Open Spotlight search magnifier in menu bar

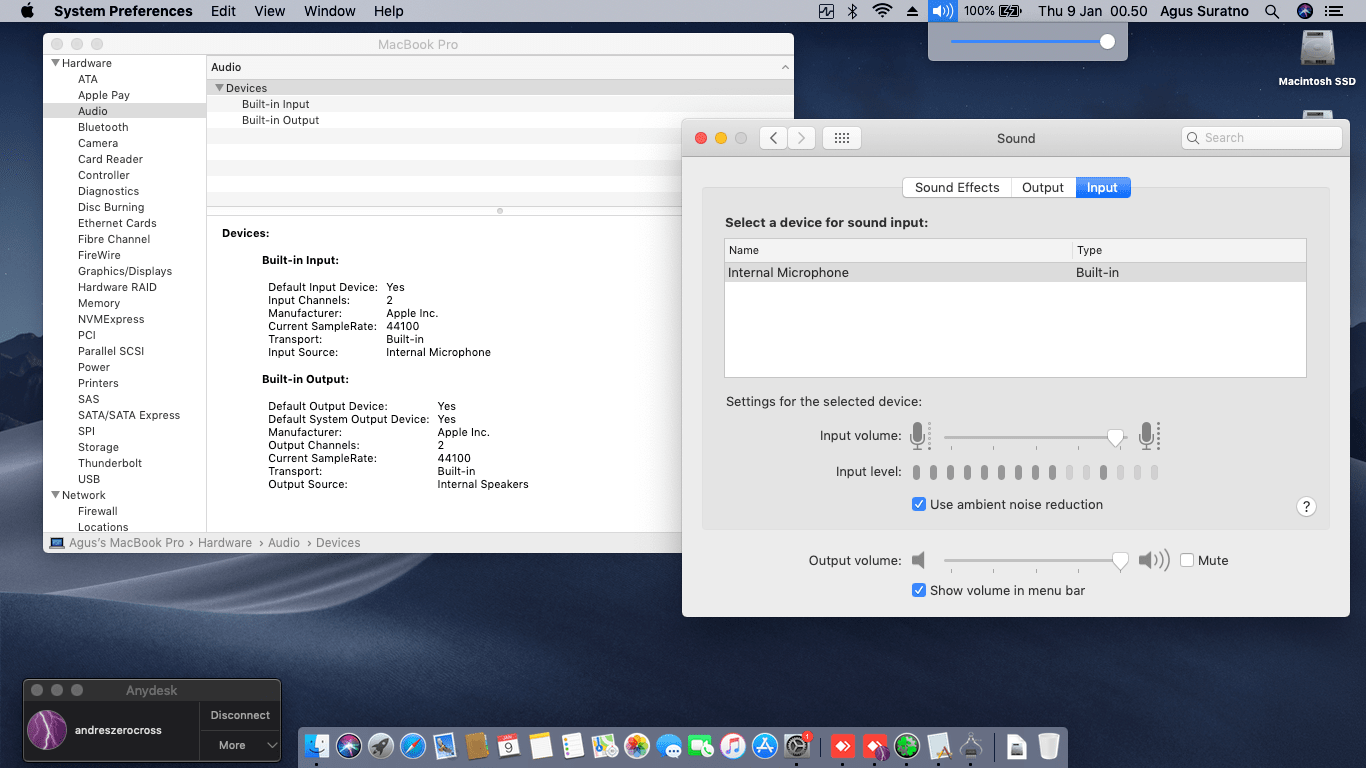coord(1272,11)
